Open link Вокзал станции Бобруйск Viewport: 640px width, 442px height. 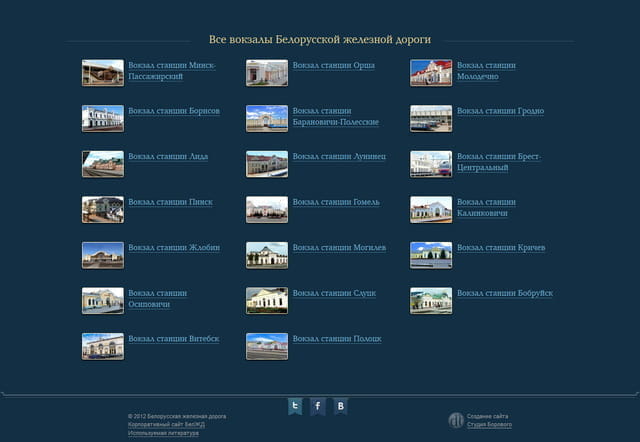point(505,293)
